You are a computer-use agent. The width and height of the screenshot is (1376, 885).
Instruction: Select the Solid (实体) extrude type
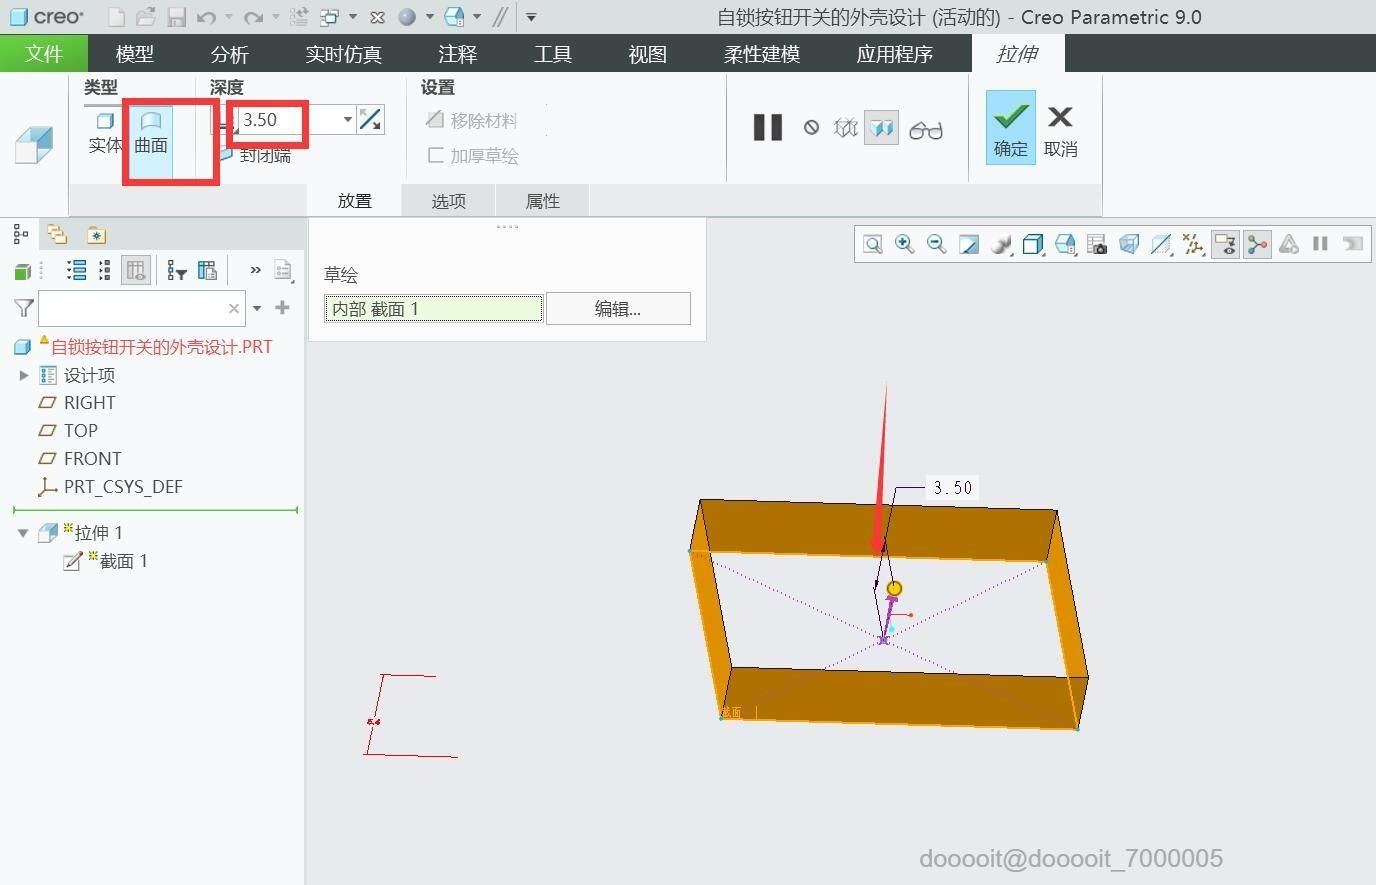point(105,133)
